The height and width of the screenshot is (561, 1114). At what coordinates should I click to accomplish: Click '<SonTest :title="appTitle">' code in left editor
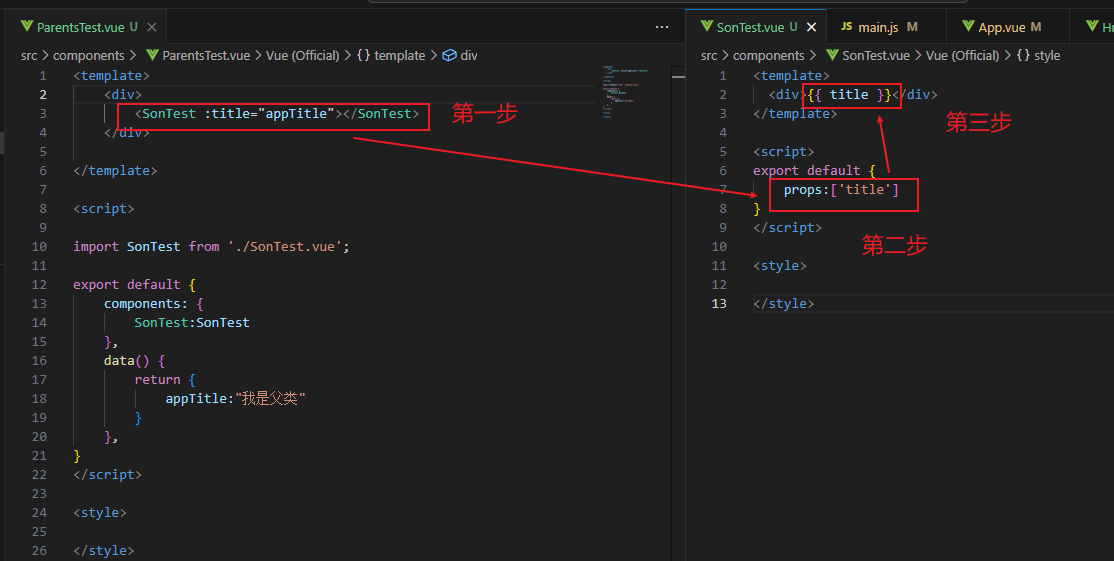click(239, 114)
